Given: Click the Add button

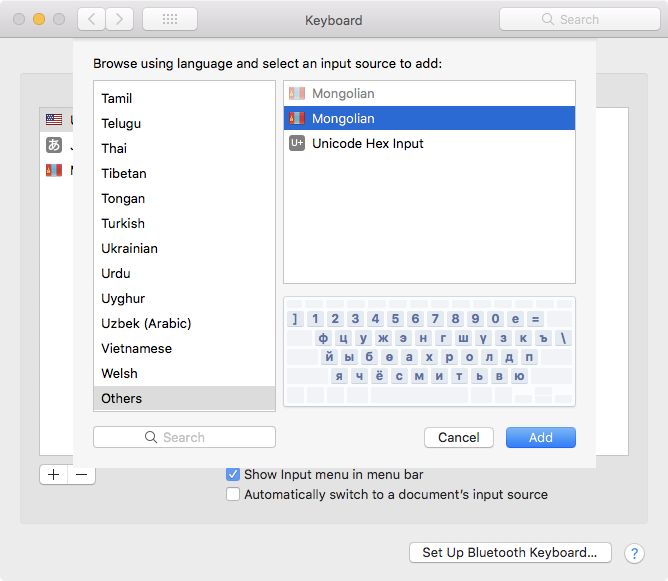Looking at the screenshot, I should point(540,437).
